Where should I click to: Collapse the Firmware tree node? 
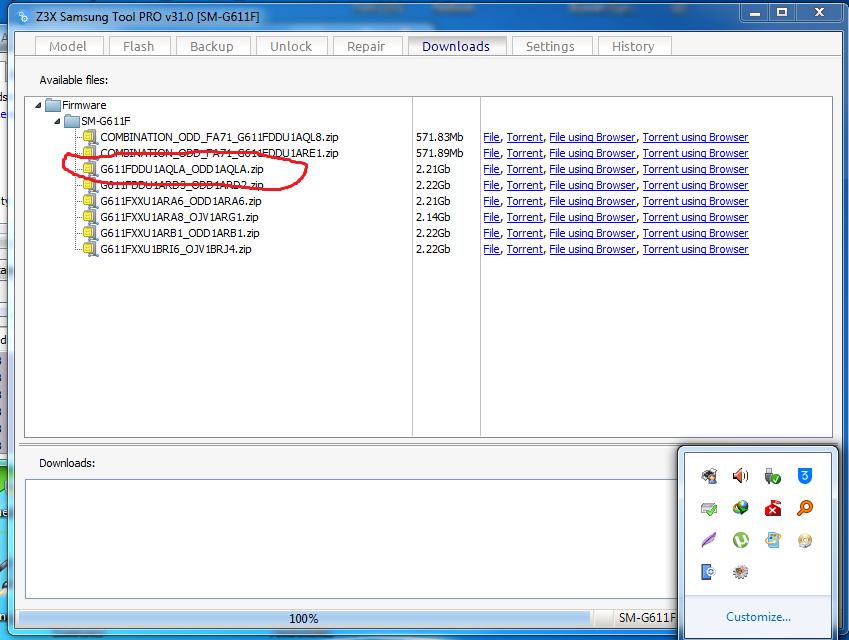pos(38,105)
